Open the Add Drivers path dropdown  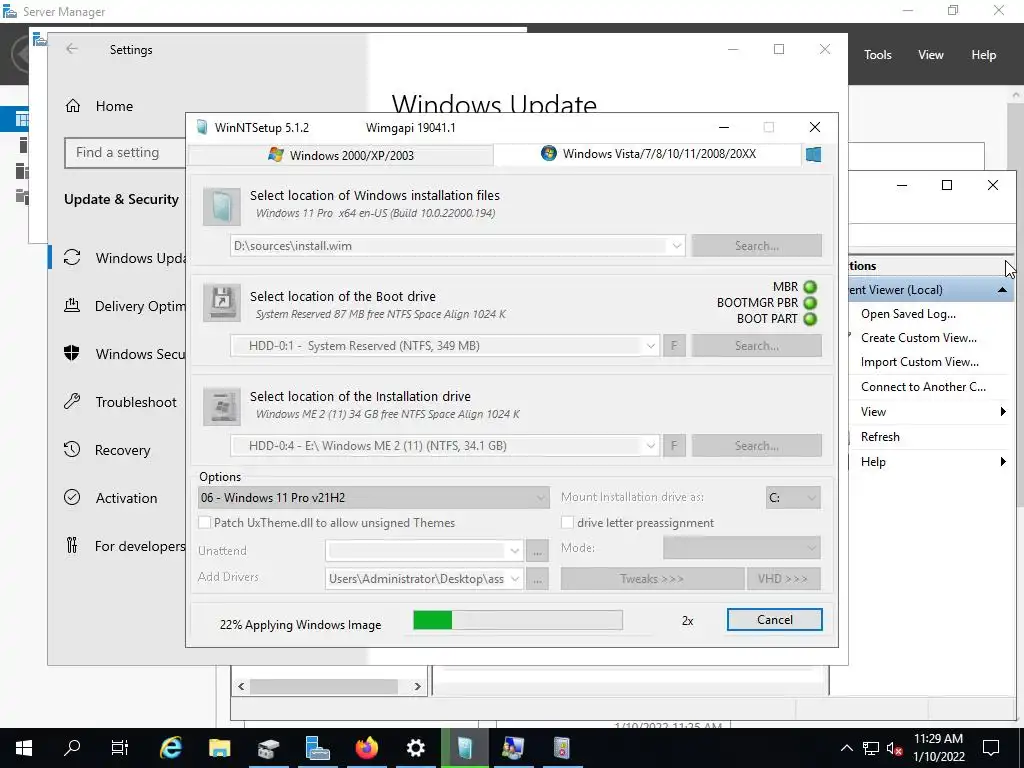[515, 579]
